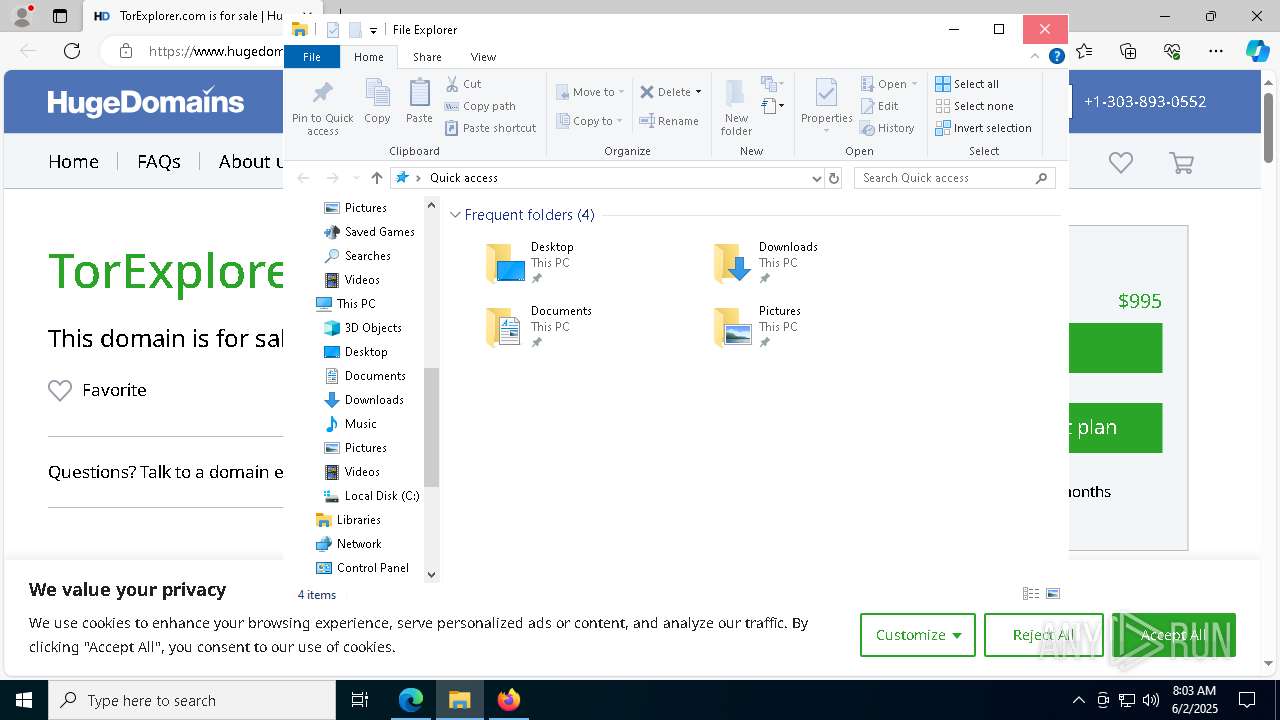The height and width of the screenshot is (720, 1280).
Task: Select Control Panel in navigation pane
Action: 362,568
